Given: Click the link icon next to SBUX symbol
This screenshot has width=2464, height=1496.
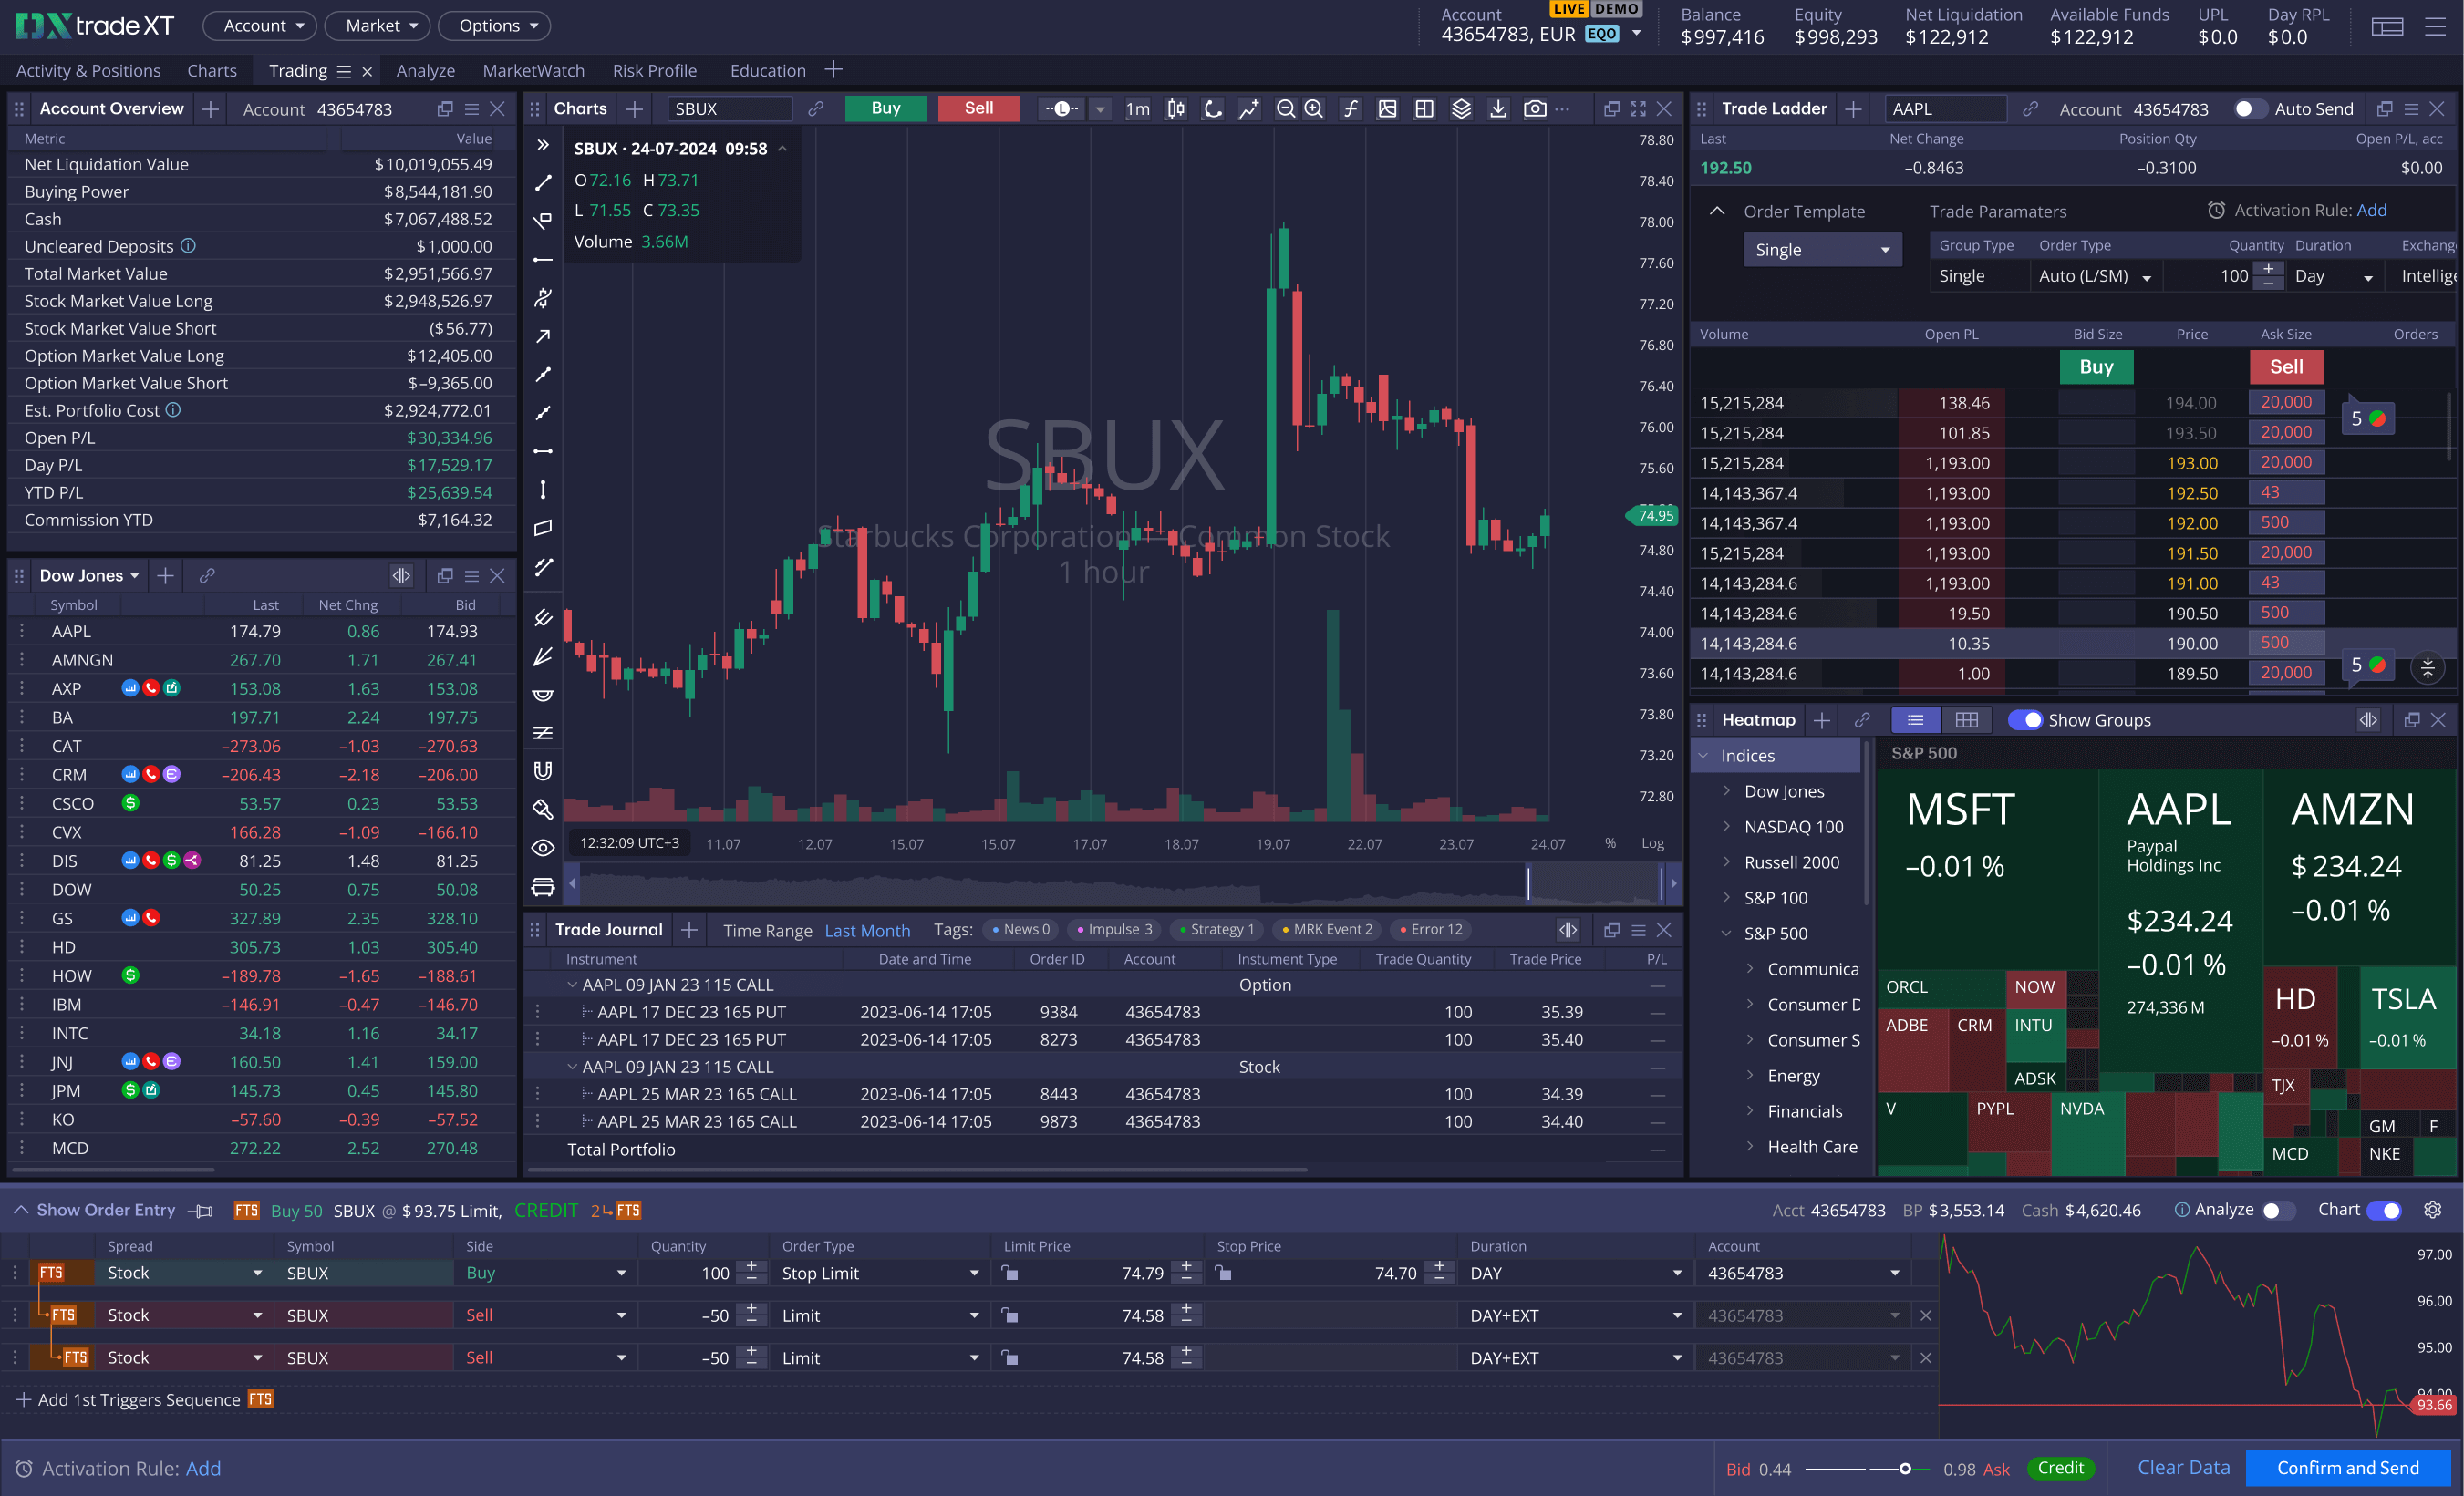Looking at the screenshot, I should [x=816, y=109].
